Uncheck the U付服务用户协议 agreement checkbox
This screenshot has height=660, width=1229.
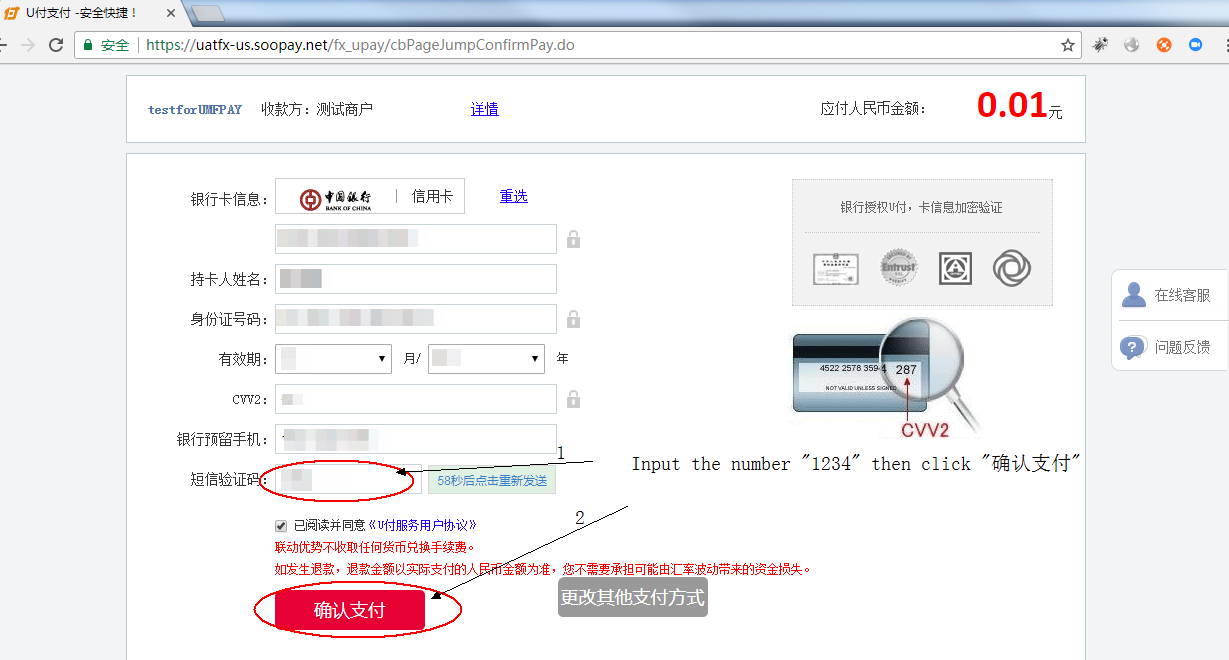coord(281,525)
